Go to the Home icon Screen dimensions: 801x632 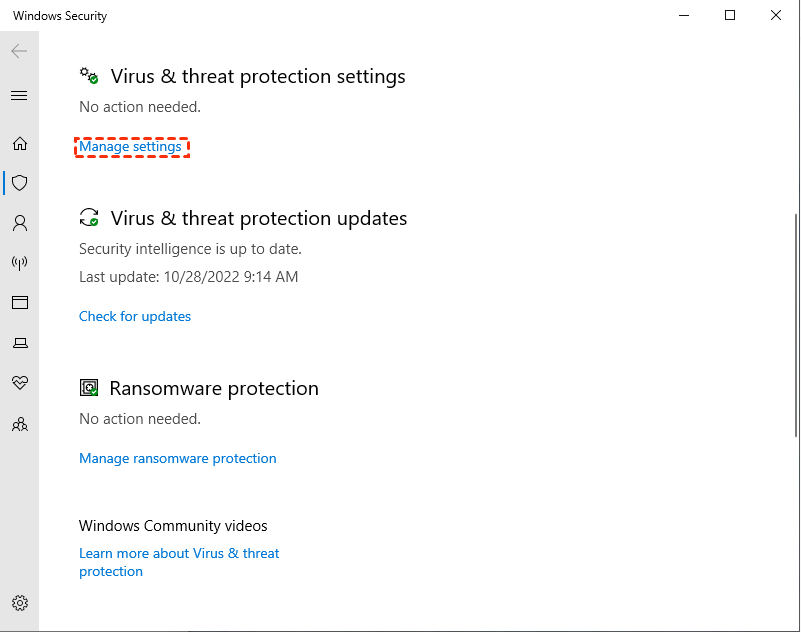point(19,144)
